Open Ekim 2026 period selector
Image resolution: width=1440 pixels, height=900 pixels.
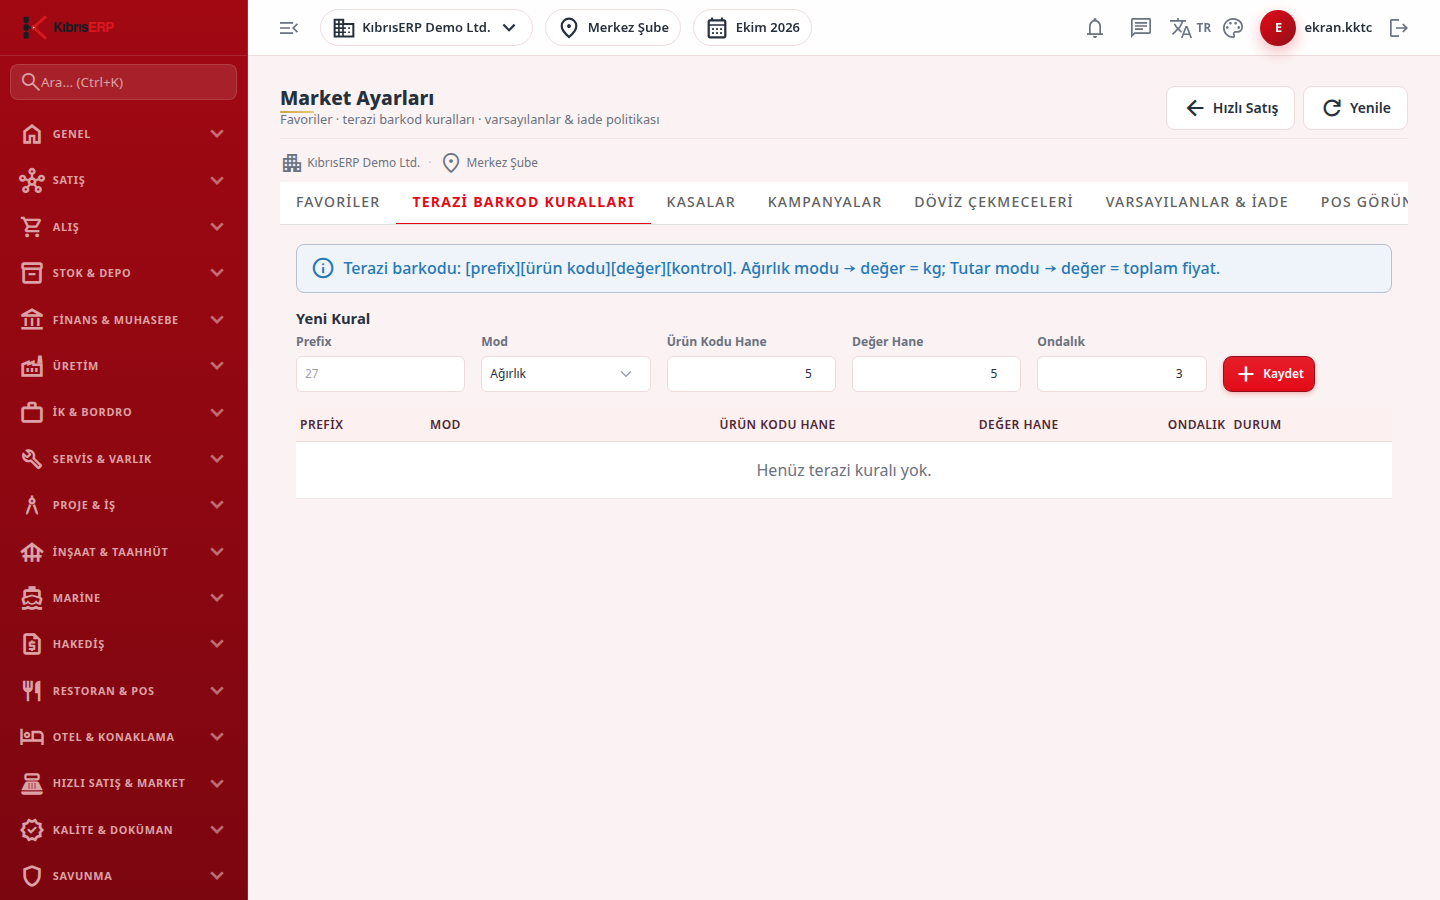click(752, 28)
